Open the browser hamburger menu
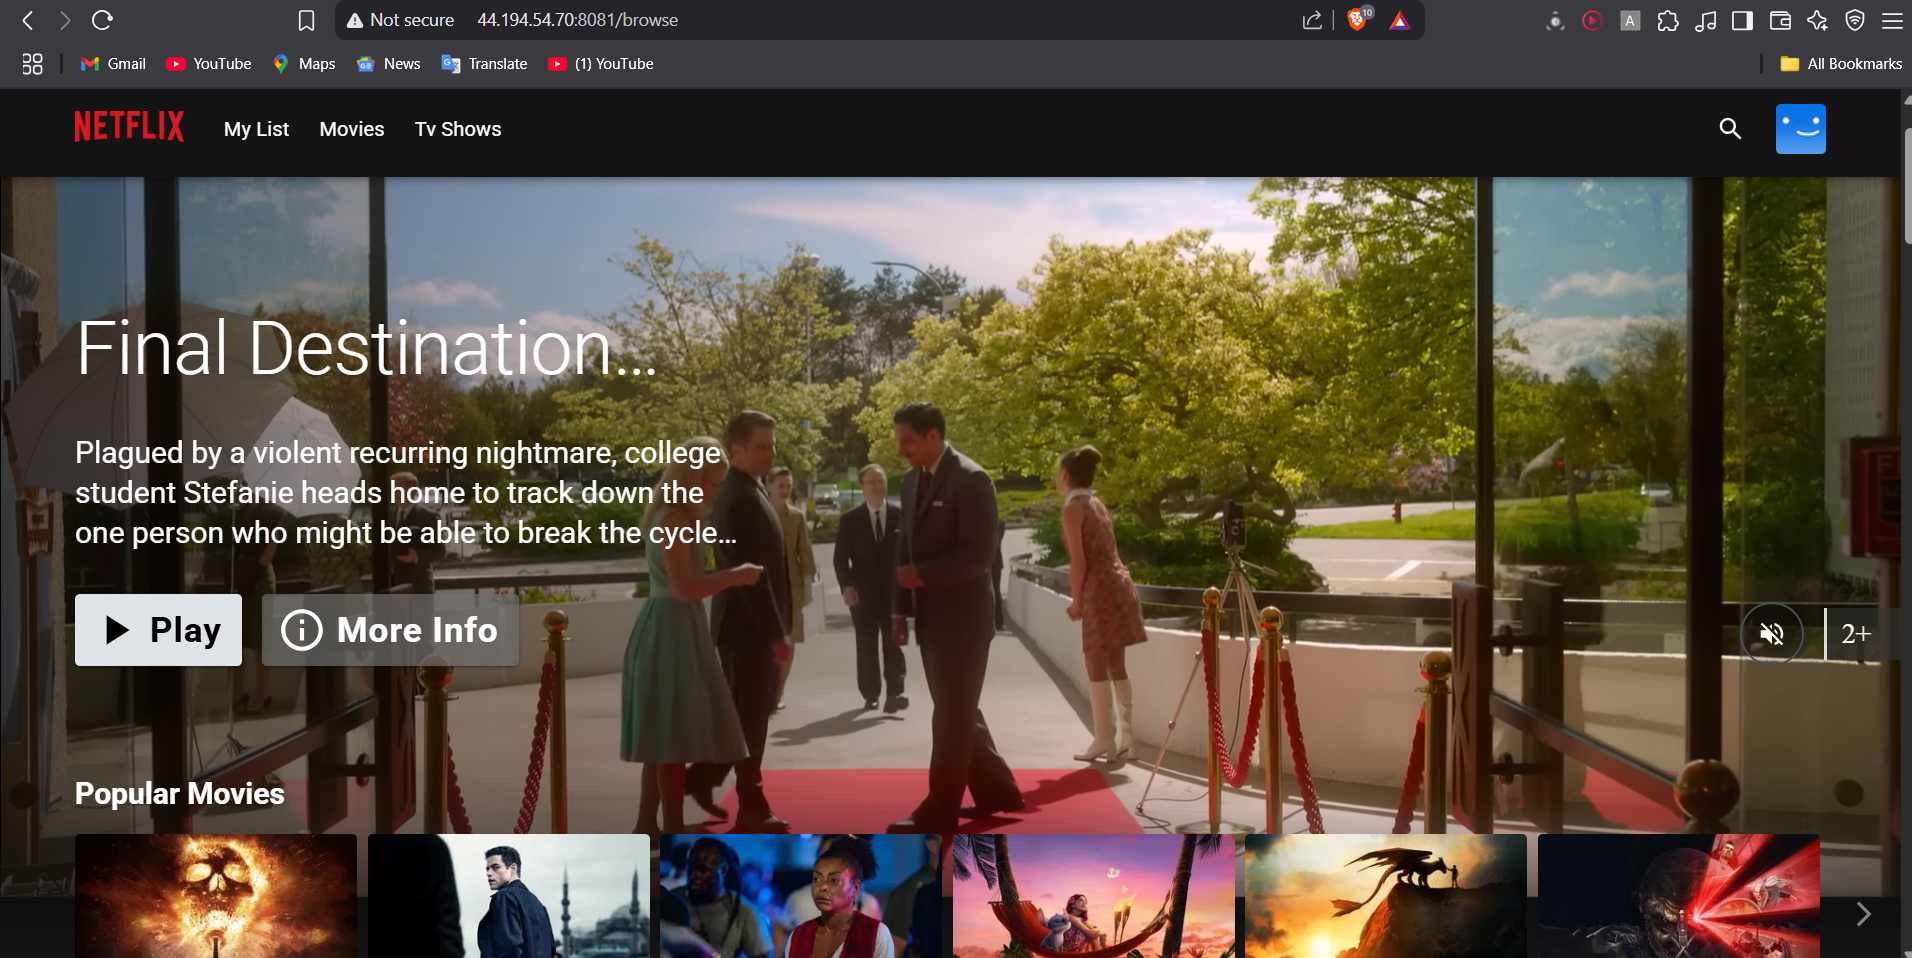The height and width of the screenshot is (958, 1912). [1892, 20]
